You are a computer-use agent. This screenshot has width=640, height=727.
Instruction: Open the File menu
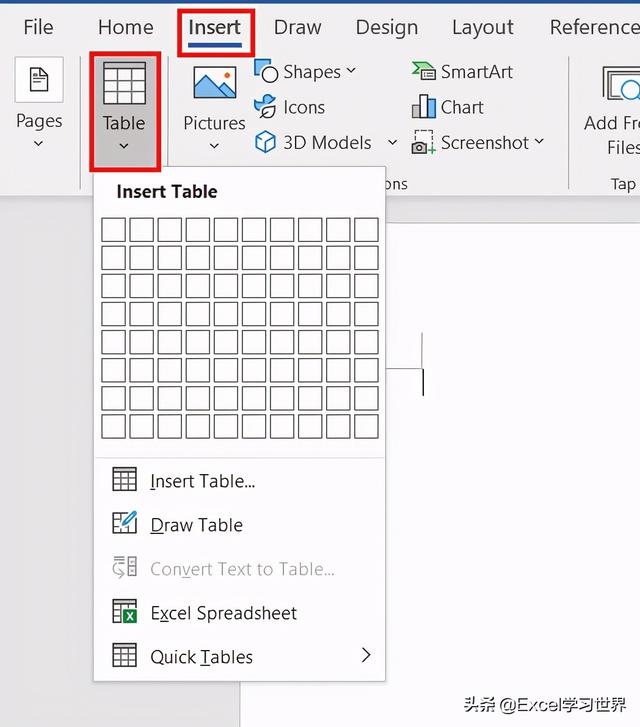[x=38, y=27]
